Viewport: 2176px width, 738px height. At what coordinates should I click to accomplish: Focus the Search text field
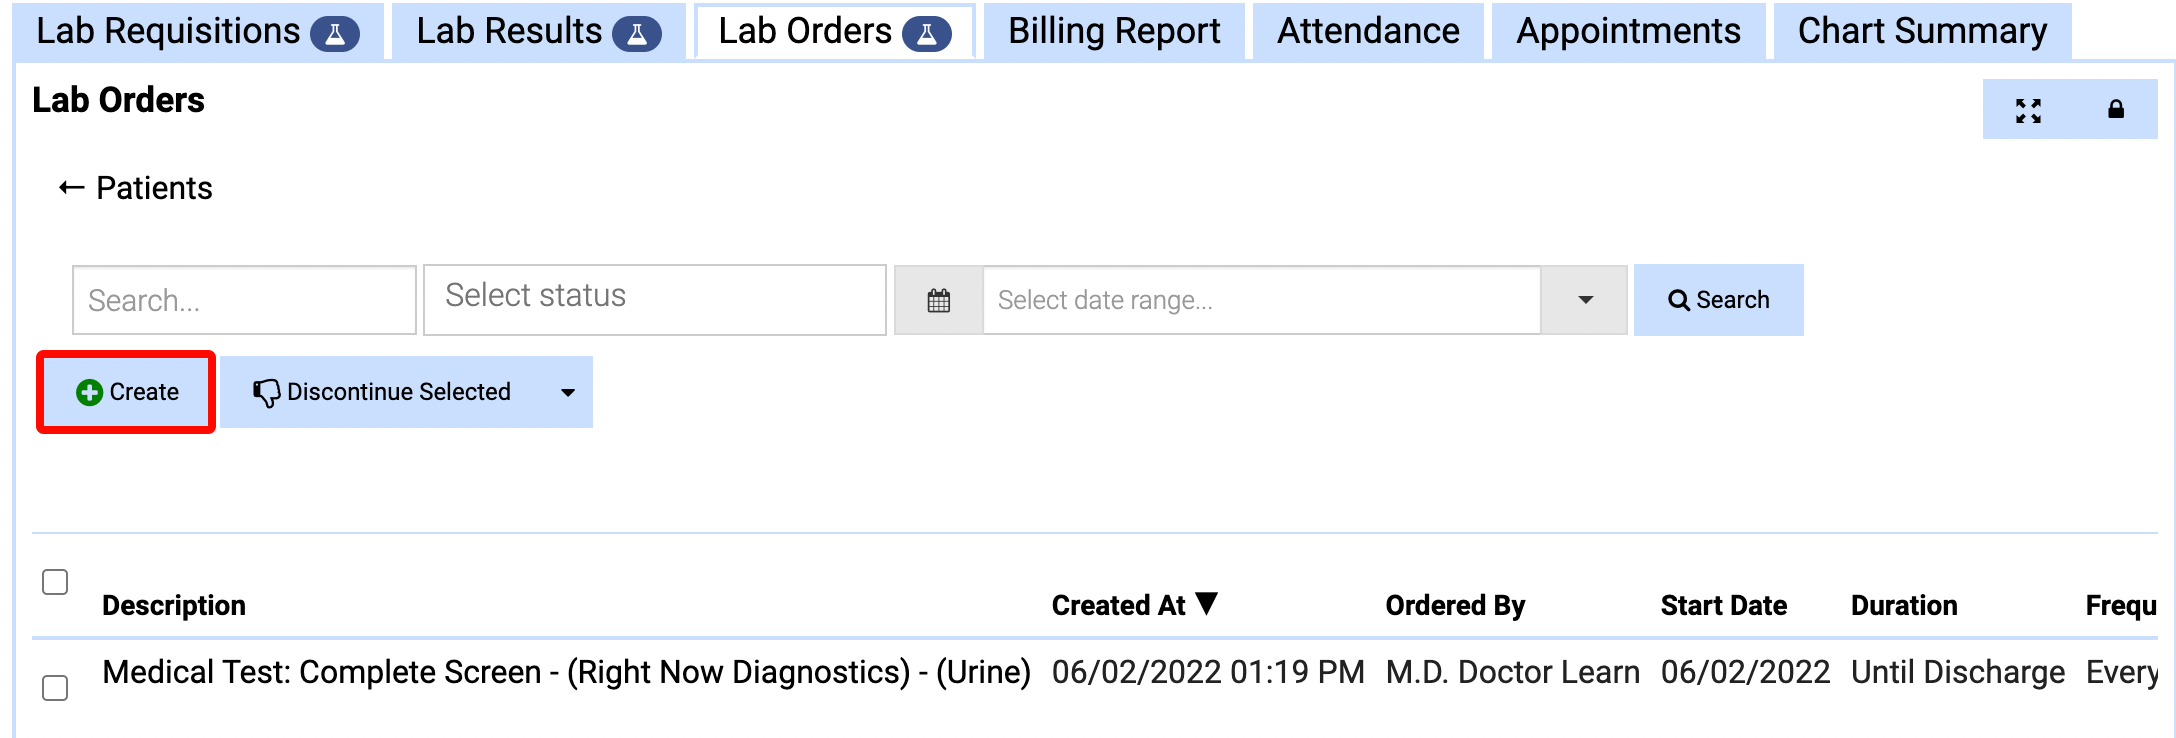click(x=244, y=300)
